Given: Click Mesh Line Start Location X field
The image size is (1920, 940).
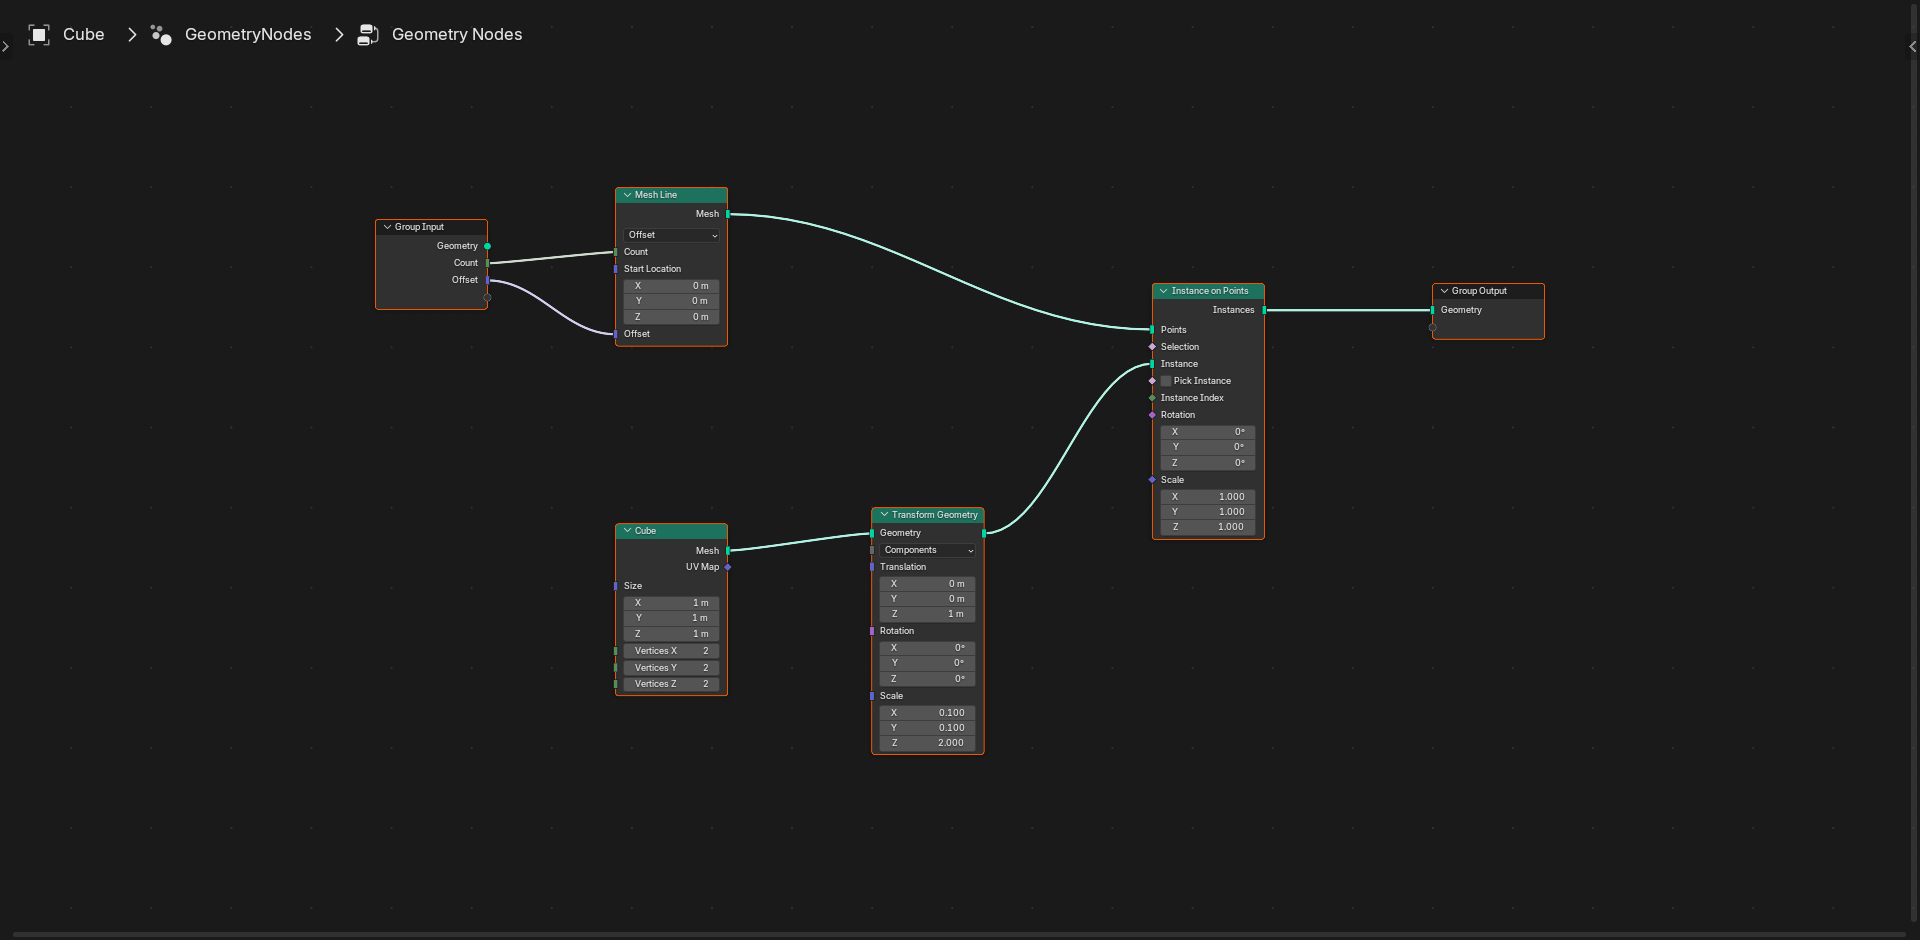Looking at the screenshot, I should pyautogui.click(x=671, y=286).
